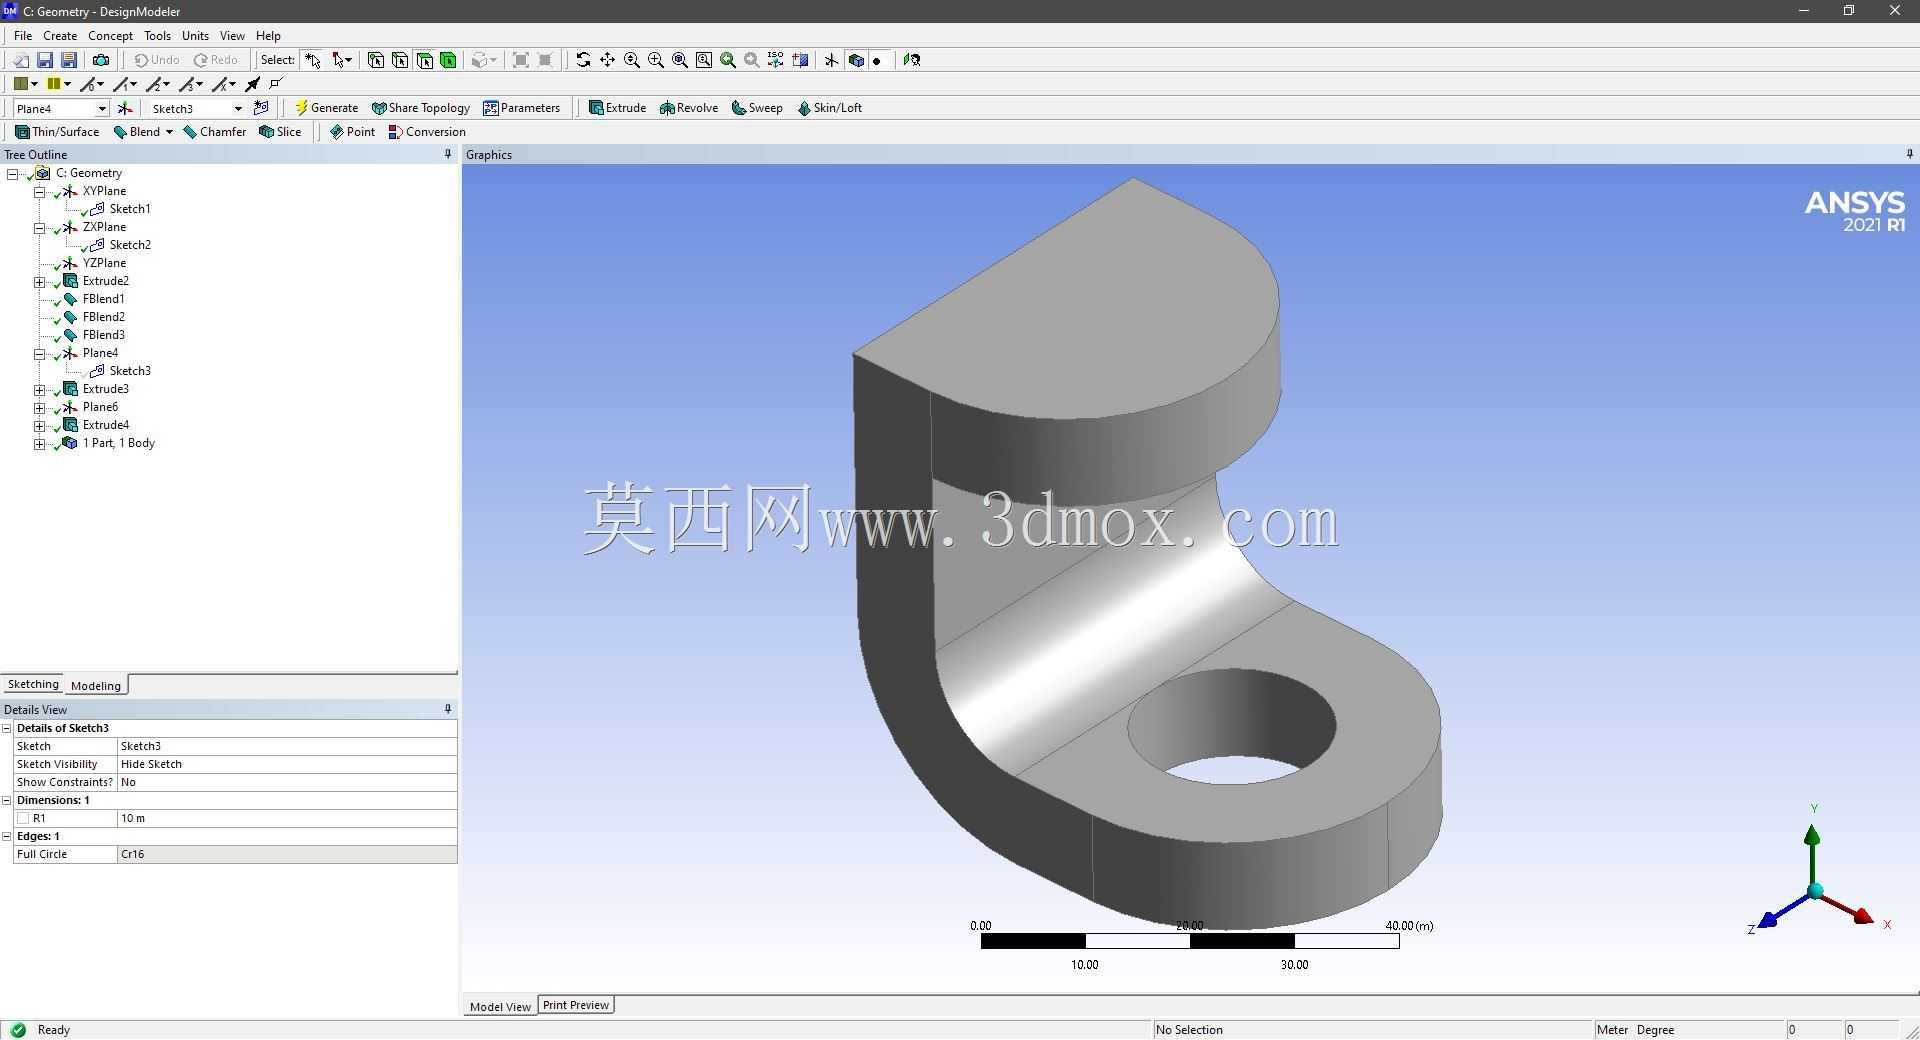The height and width of the screenshot is (1040, 1920).
Task: Click the Skin/Loft tool
Action: (829, 108)
